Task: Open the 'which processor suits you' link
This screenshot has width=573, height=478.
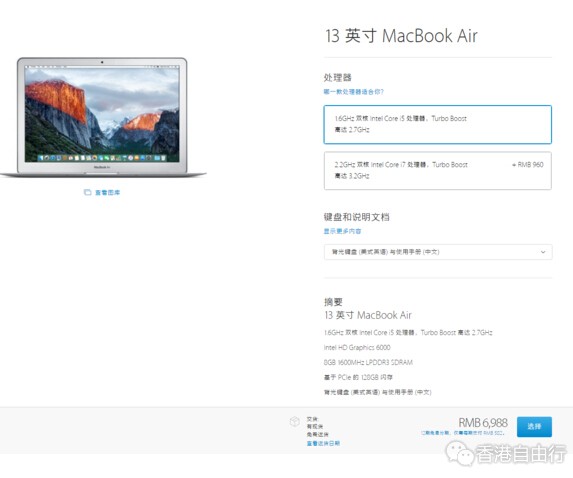Action: pos(353,92)
